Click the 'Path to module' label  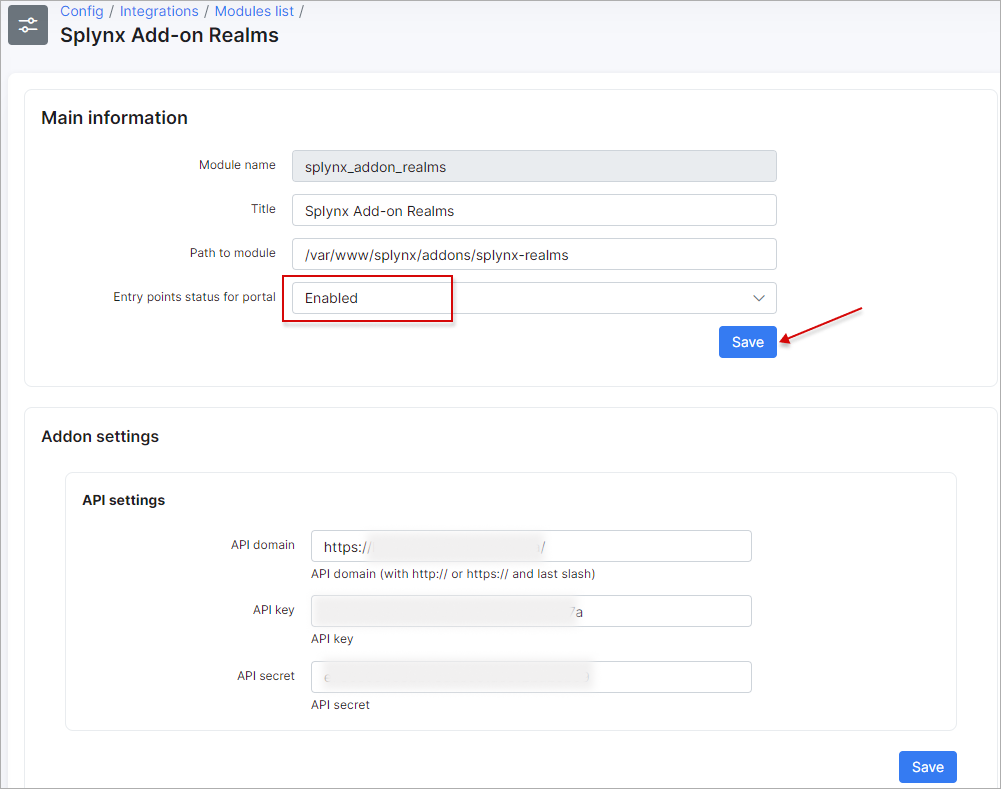click(232, 253)
